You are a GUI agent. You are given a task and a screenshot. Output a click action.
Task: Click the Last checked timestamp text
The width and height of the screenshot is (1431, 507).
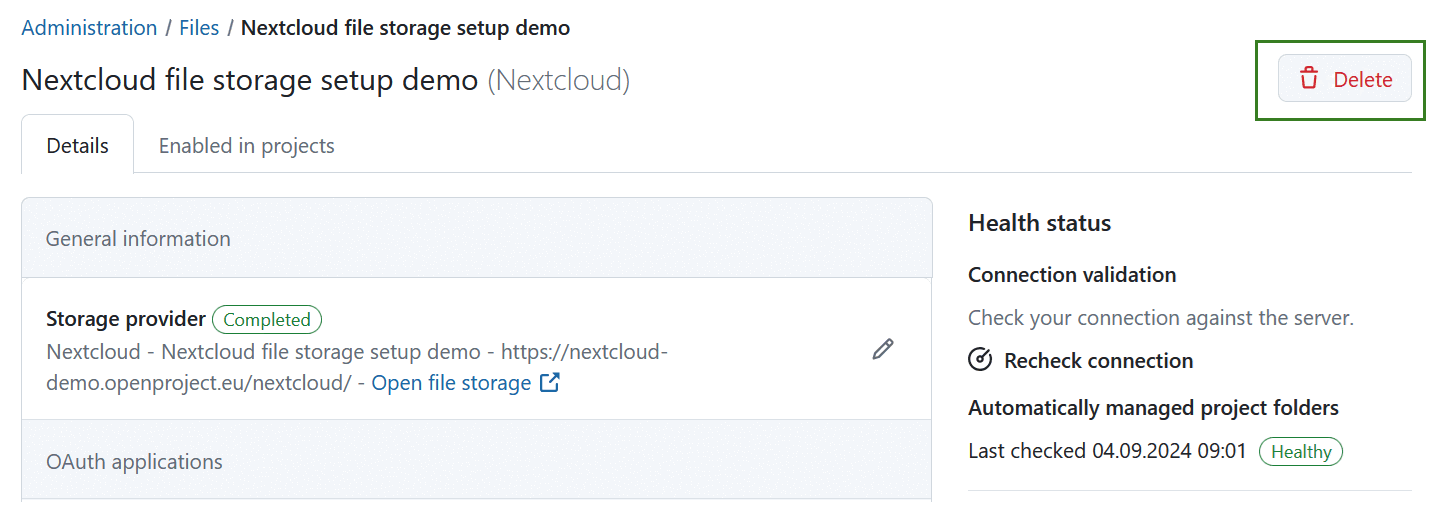[1107, 451]
